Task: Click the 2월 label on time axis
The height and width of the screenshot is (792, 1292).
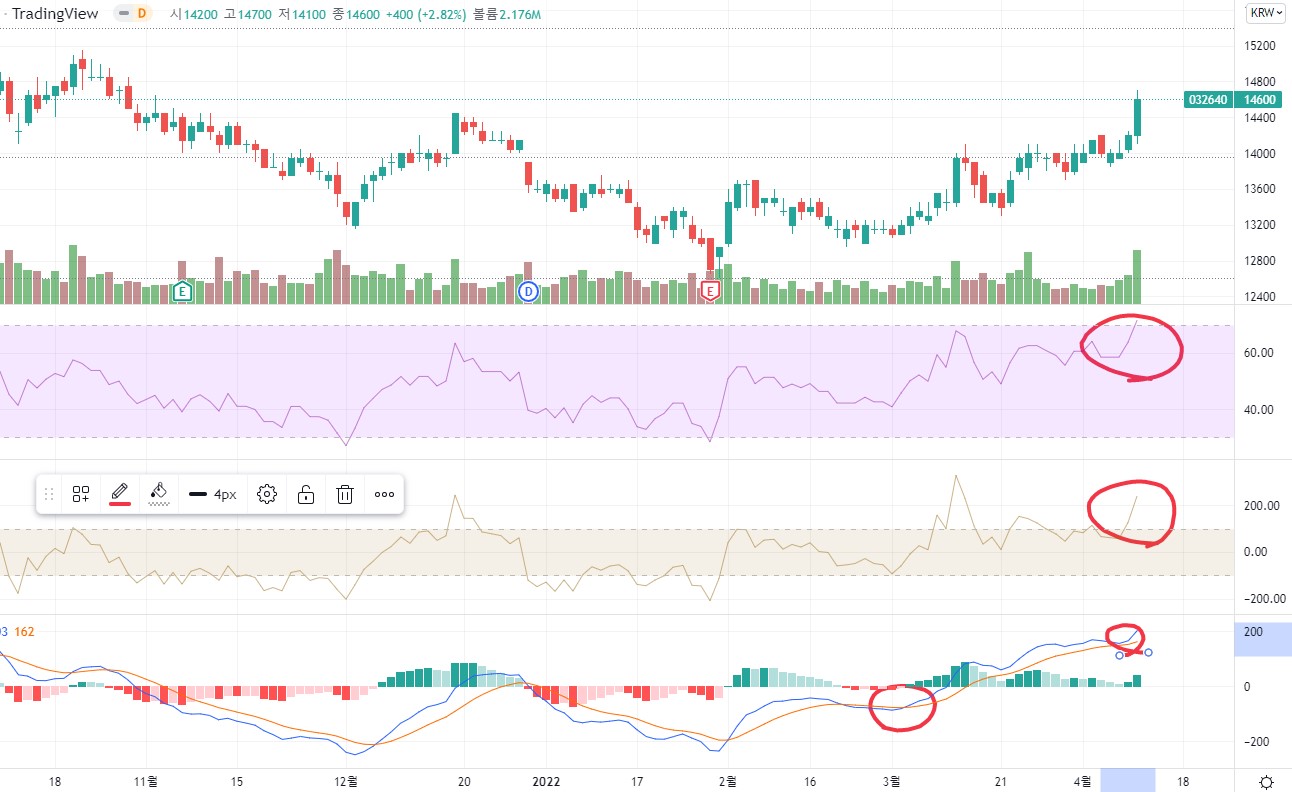Action: pos(729,782)
